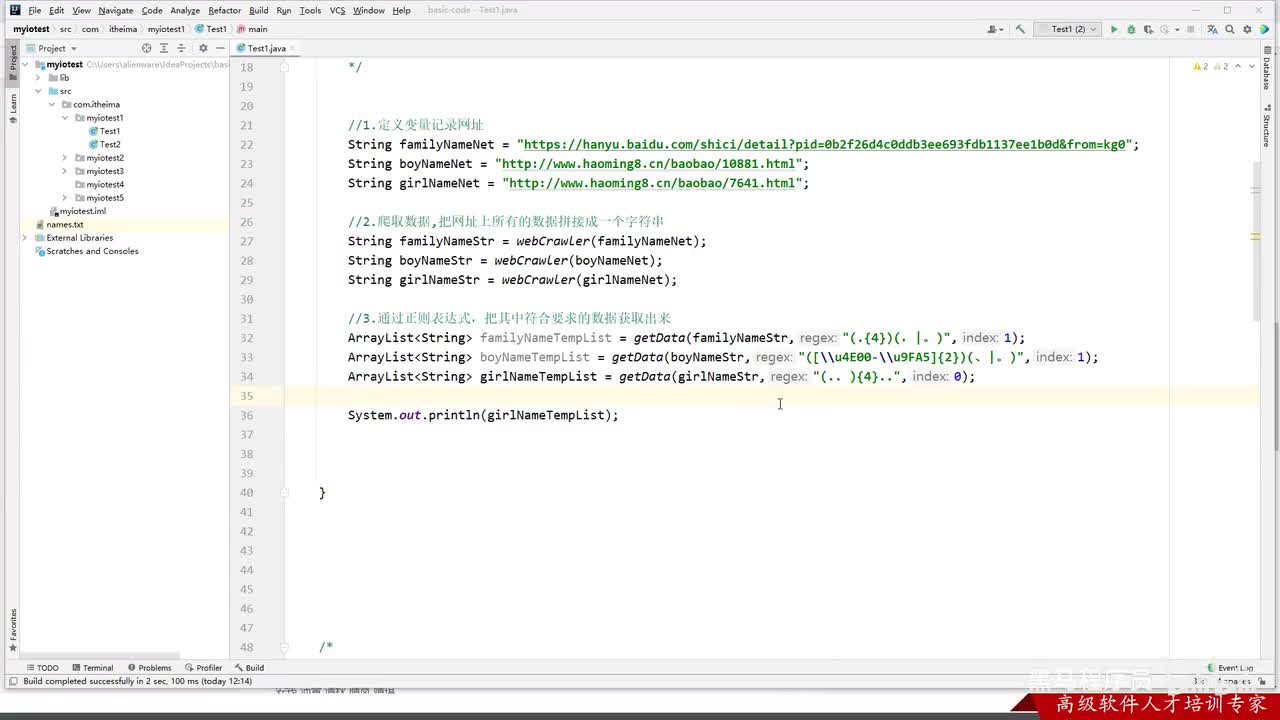Open the File menu

(35, 10)
